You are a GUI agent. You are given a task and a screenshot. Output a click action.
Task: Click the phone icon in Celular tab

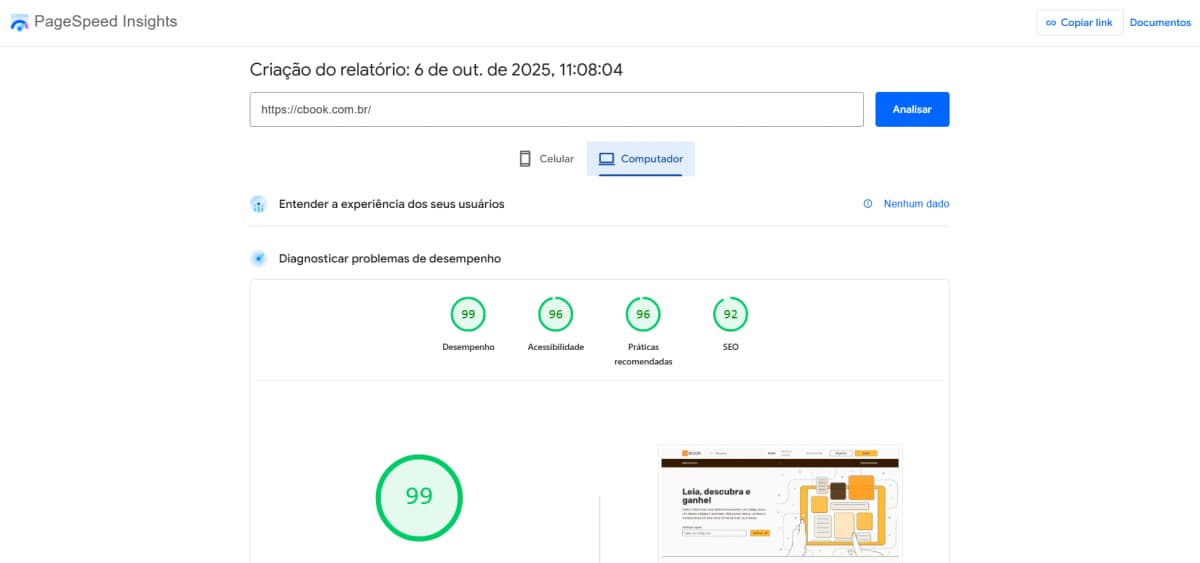tap(525, 159)
